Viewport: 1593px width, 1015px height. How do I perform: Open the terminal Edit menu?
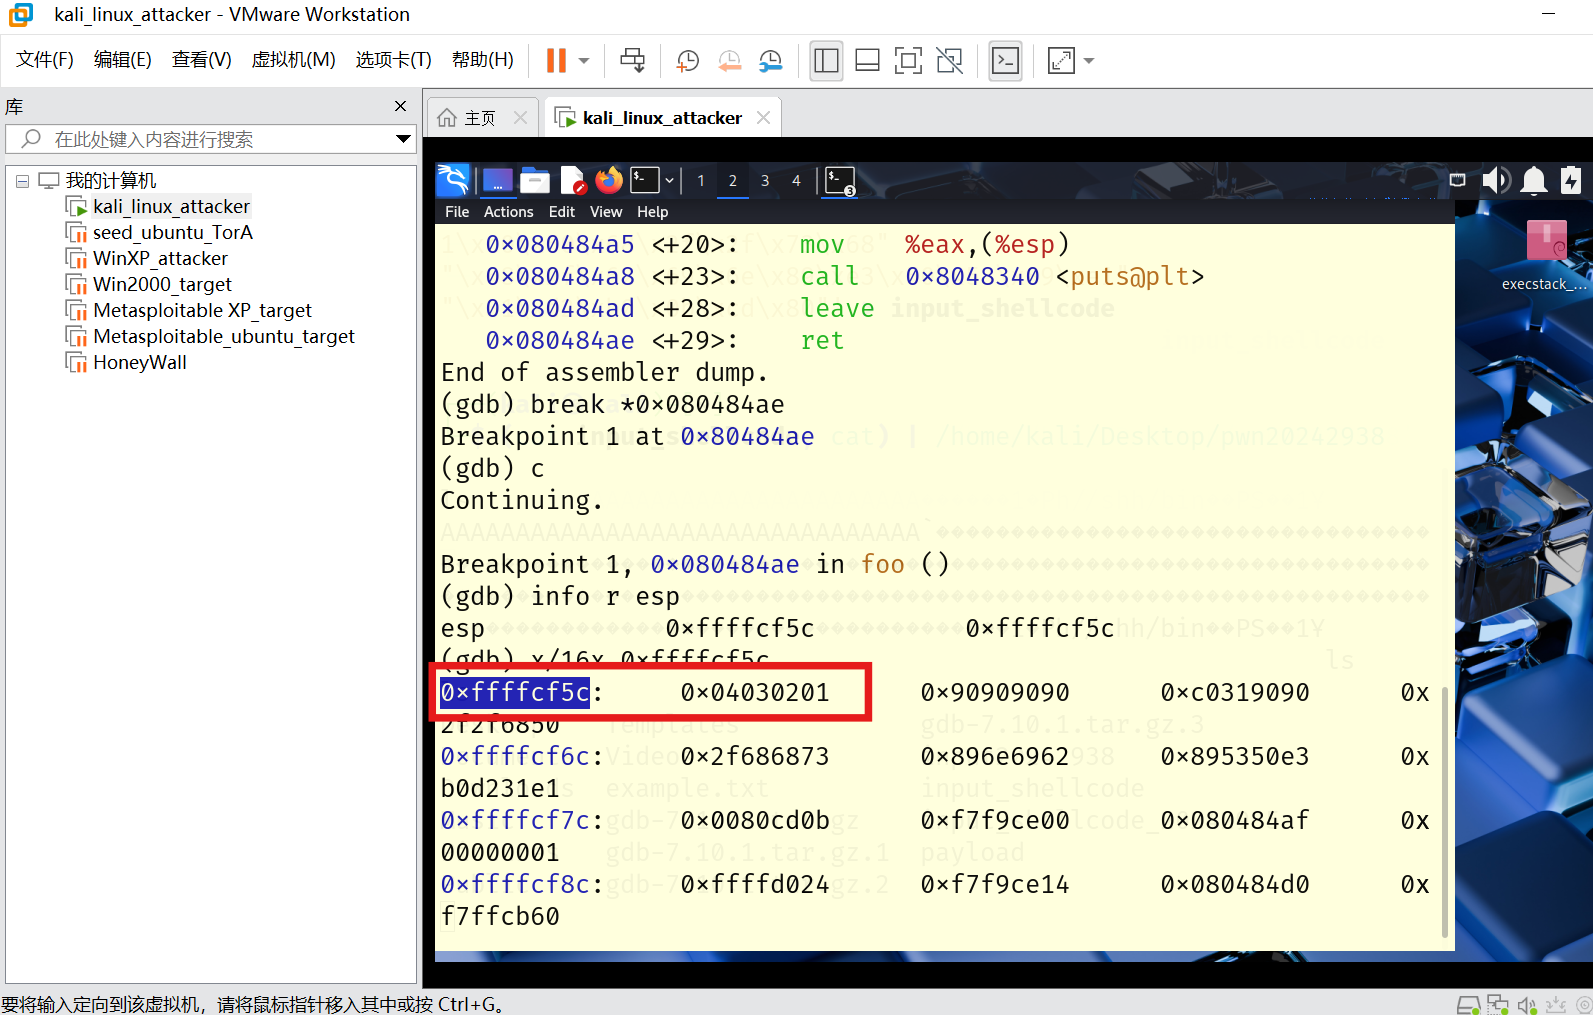pyautogui.click(x=562, y=212)
